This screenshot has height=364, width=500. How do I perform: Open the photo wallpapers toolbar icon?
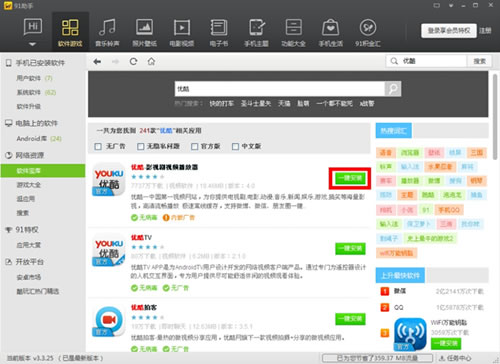click(x=144, y=27)
